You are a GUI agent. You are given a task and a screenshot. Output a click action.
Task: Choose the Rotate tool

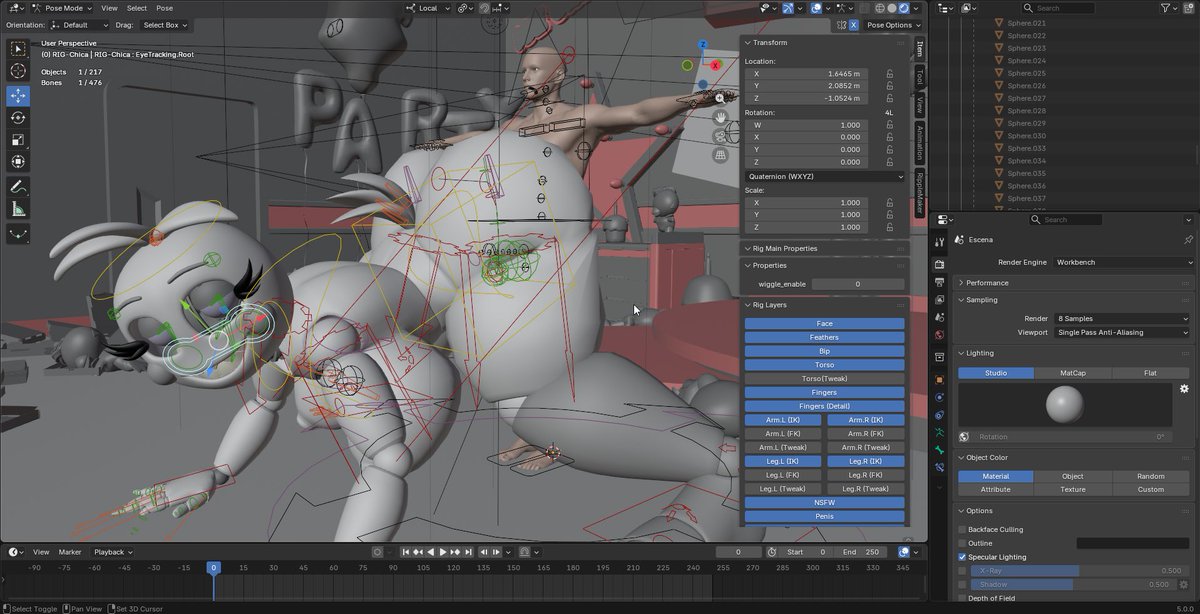[x=18, y=118]
